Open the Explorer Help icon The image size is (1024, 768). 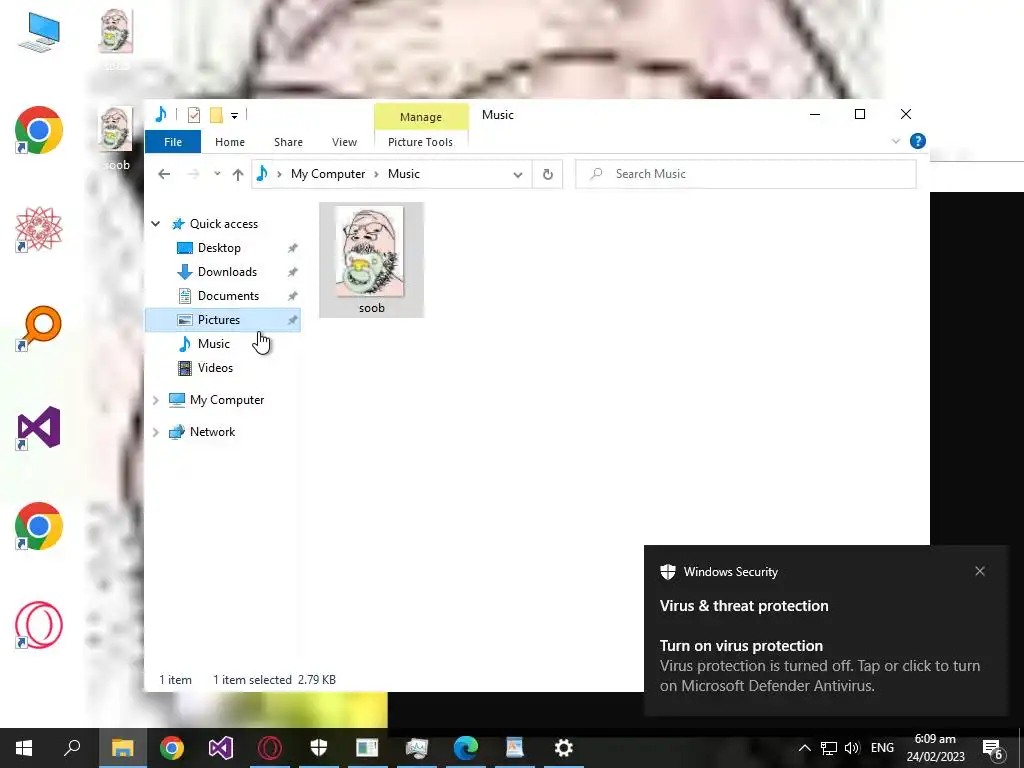[917, 141]
